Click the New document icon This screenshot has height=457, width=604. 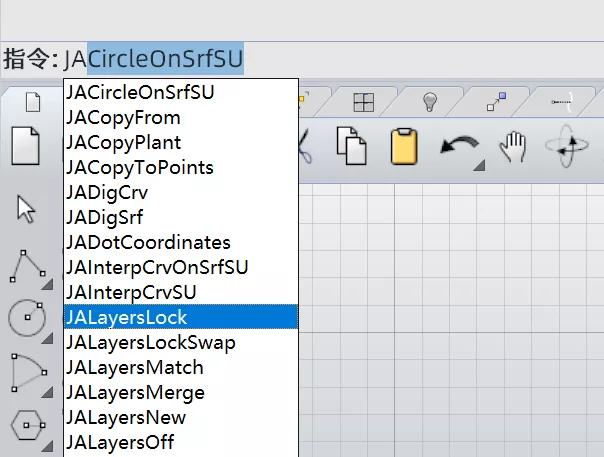coord(25,146)
